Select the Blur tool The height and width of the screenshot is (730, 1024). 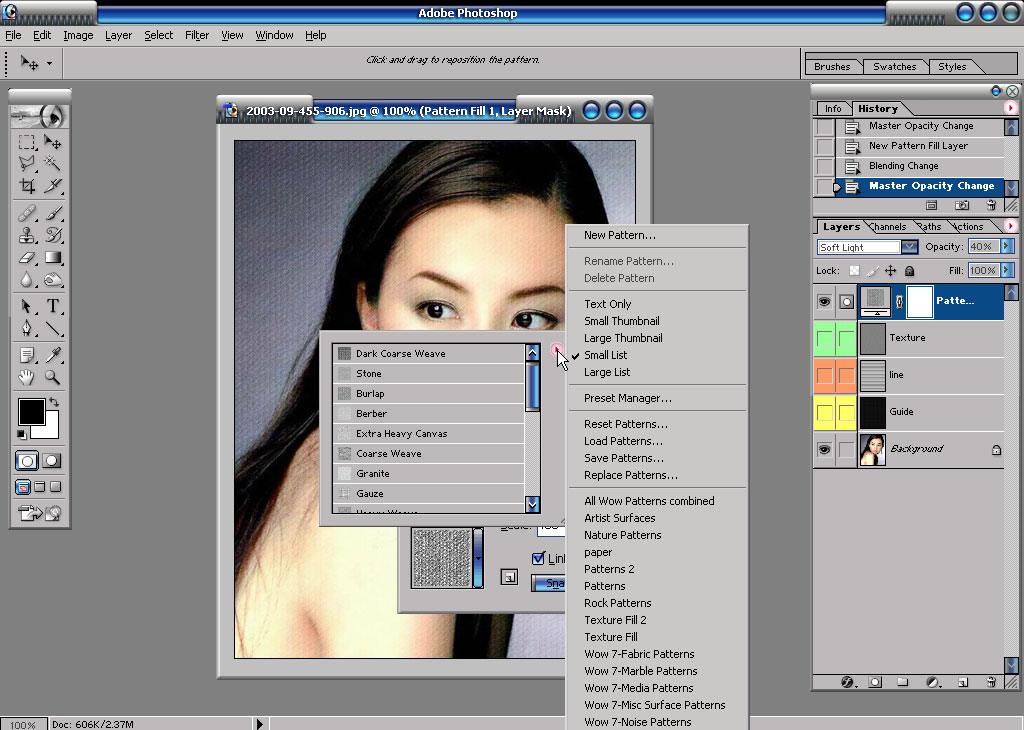[27, 279]
